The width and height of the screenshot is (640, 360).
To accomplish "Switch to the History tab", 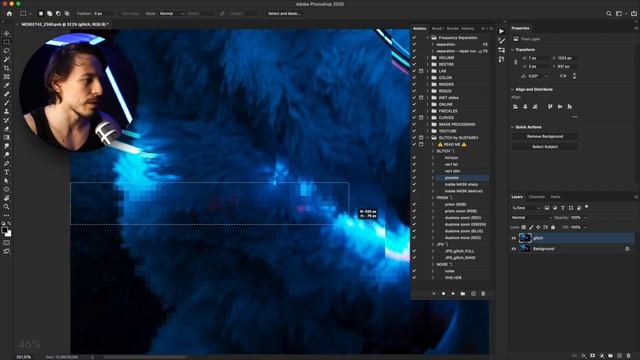I will [x=468, y=29].
